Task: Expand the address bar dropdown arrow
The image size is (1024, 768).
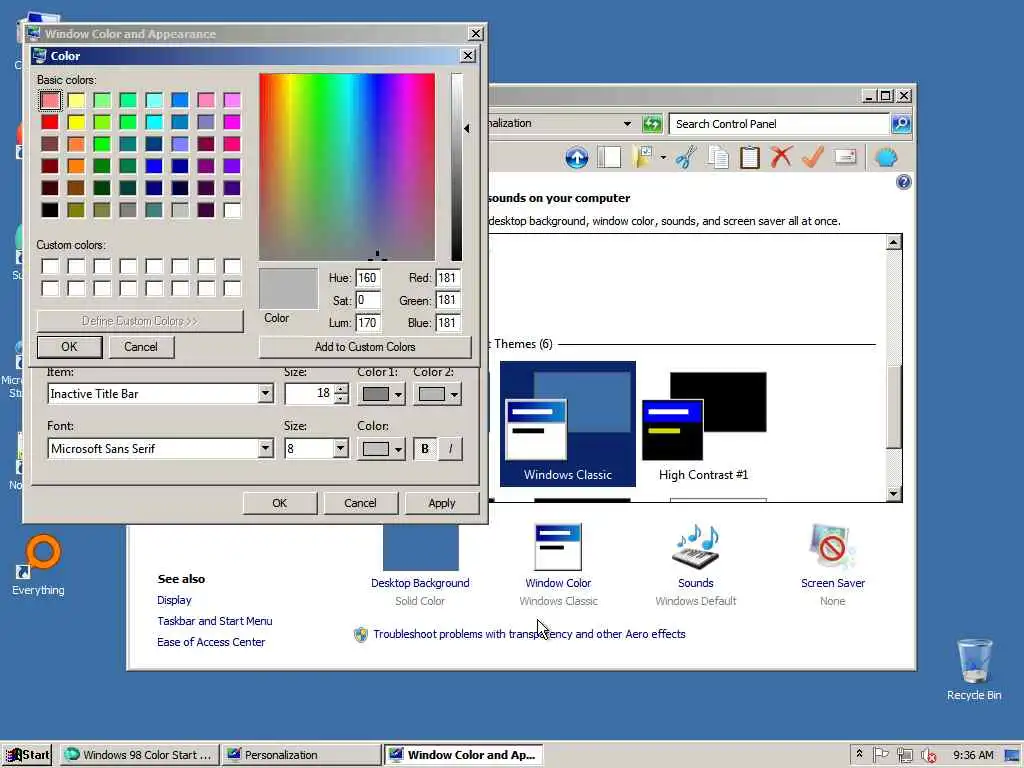Action: coord(627,123)
